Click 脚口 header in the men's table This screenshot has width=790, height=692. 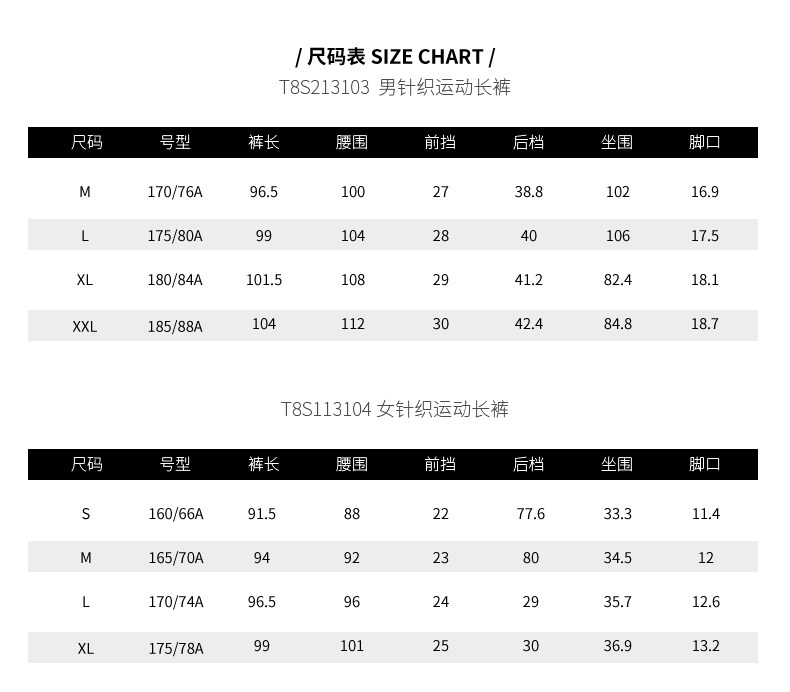[705, 142]
